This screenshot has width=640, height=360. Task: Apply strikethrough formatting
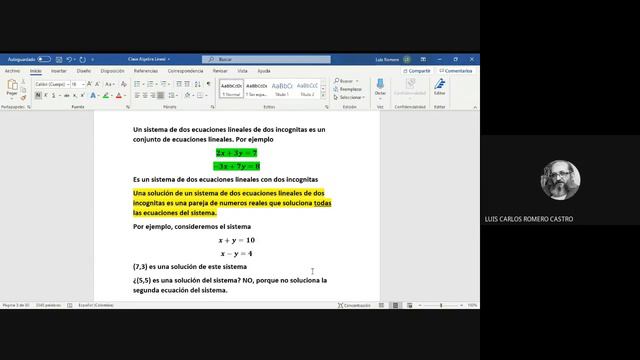pos(67,96)
